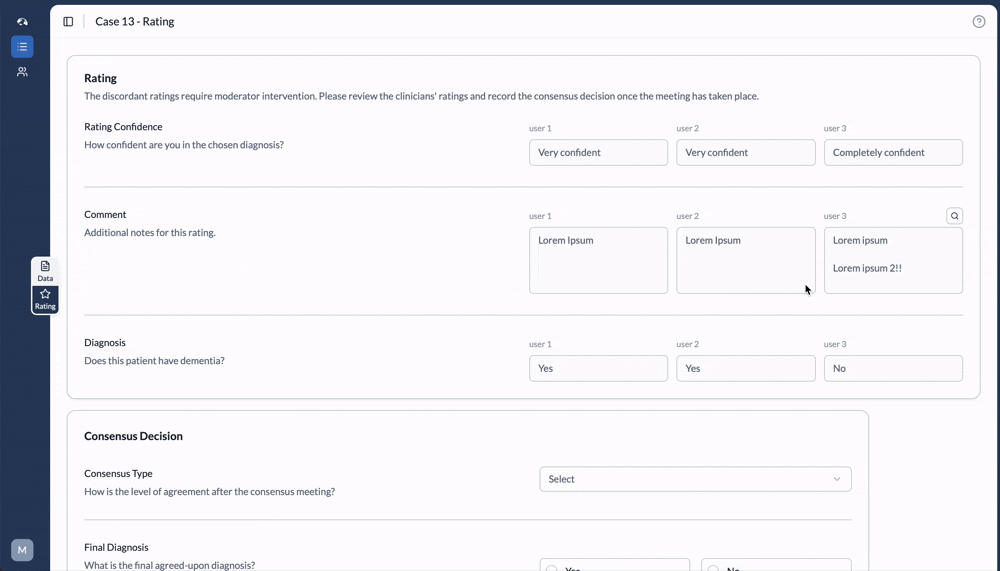Click the app logo icon in sidebar
The width and height of the screenshot is (1000, 571).
(x=22, y=22)
